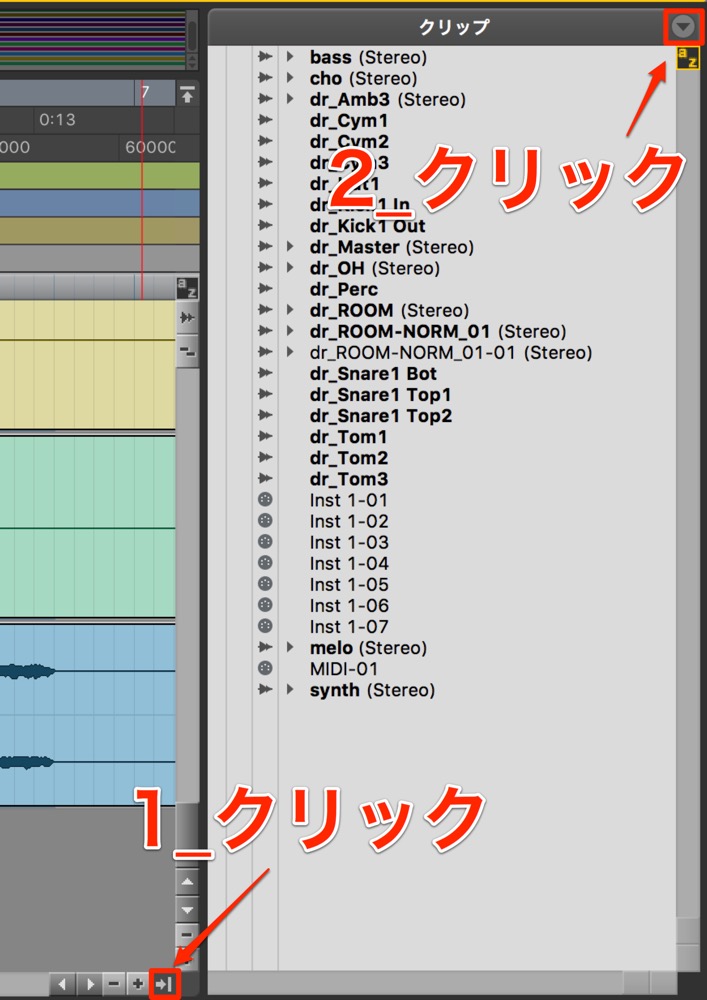Click the audio waveform icon for bass clip
The width and height of the screenshot is (707, 1000).
click(265, 57)
